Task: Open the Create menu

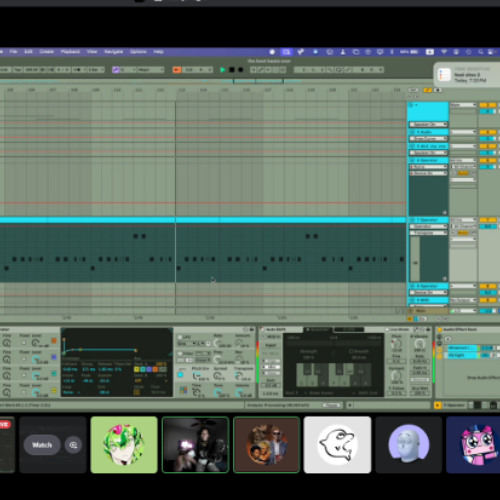Action: 47,52
